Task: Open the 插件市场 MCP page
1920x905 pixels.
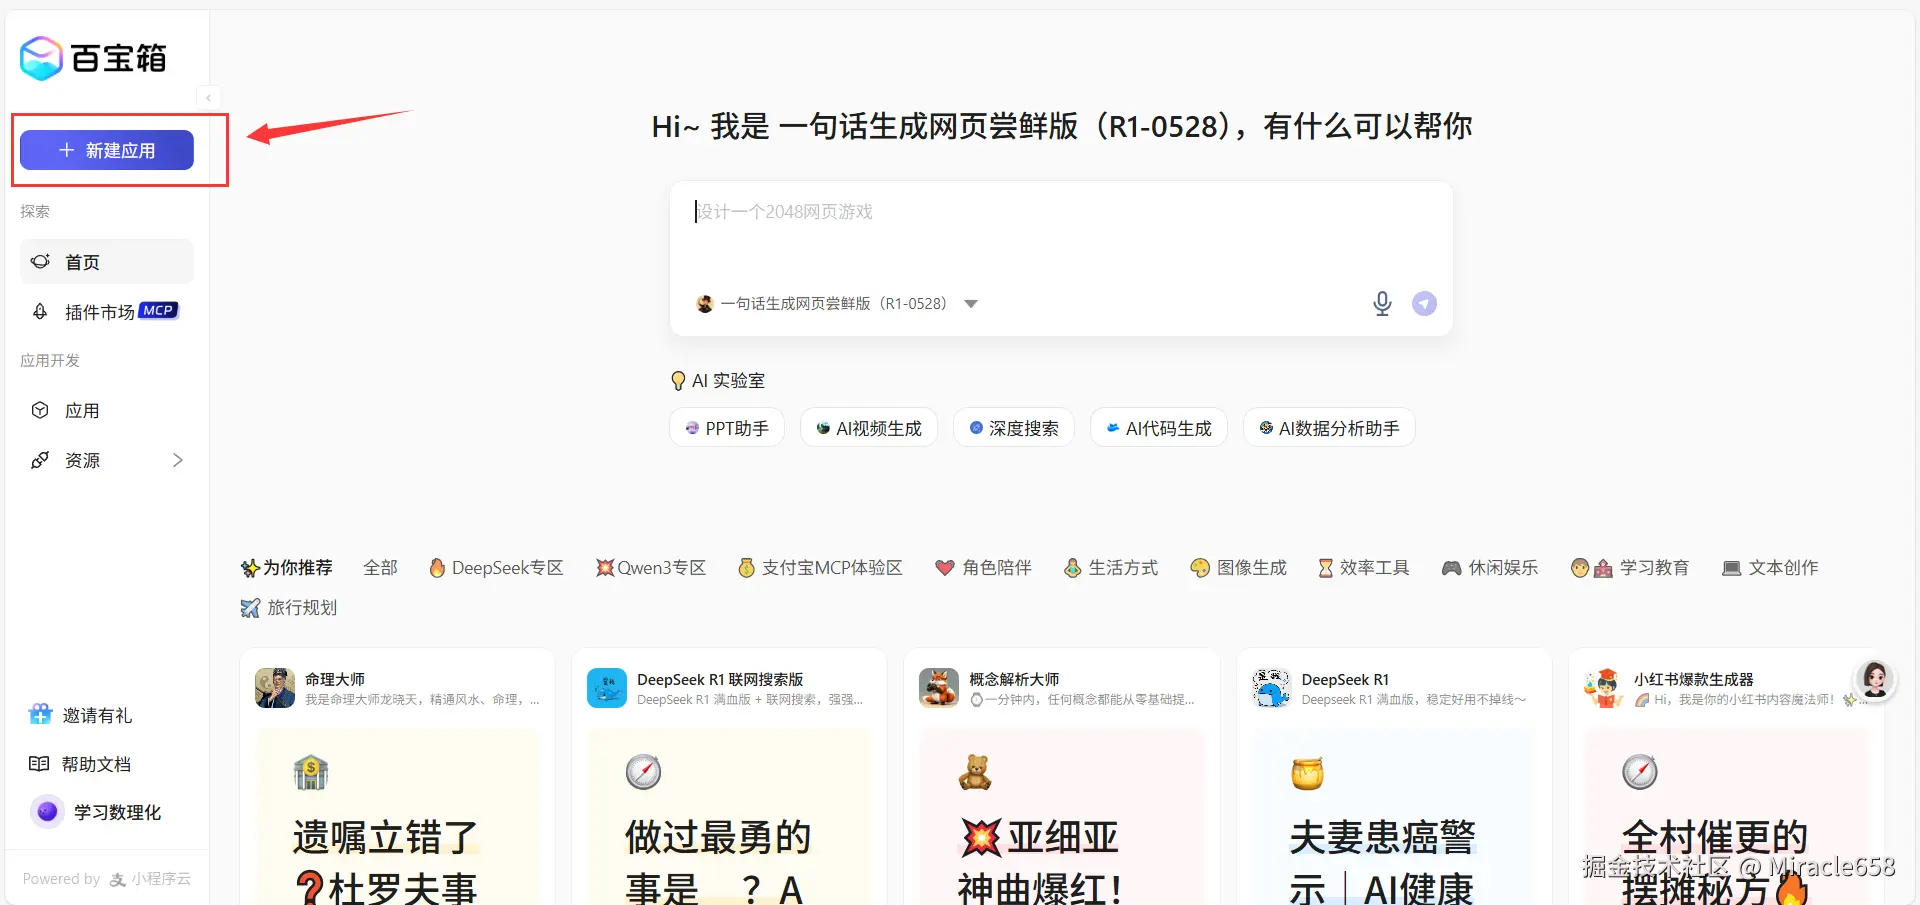Action: [x=100, y=311]
